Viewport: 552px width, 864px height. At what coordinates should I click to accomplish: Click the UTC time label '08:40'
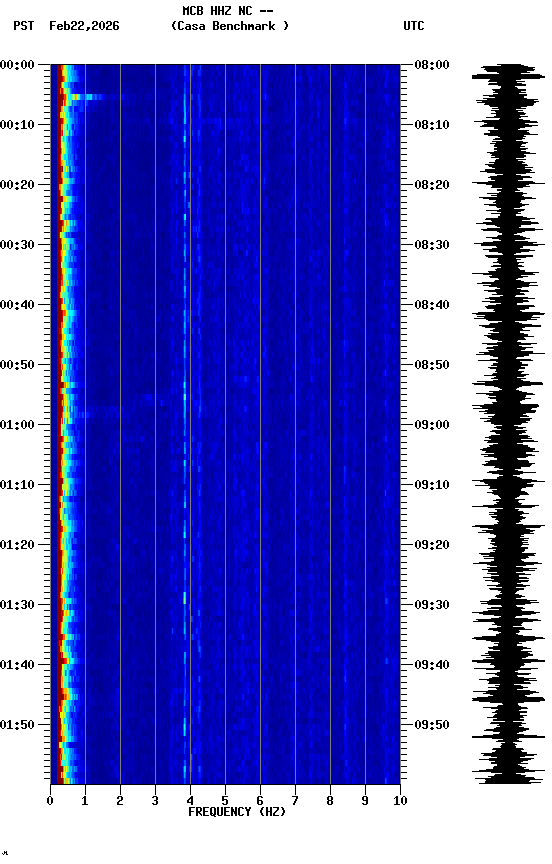[432, 305]
